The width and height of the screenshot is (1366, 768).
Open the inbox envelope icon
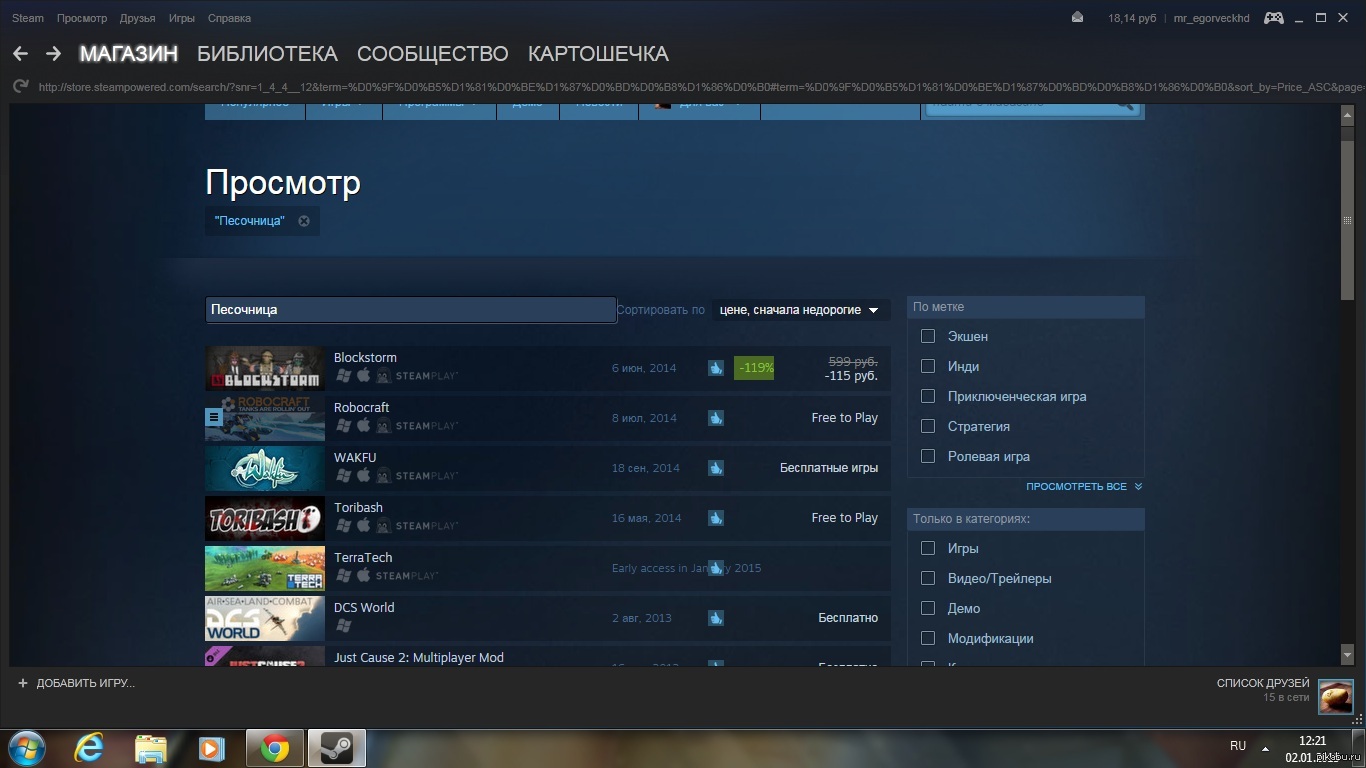click(1077, 18)
